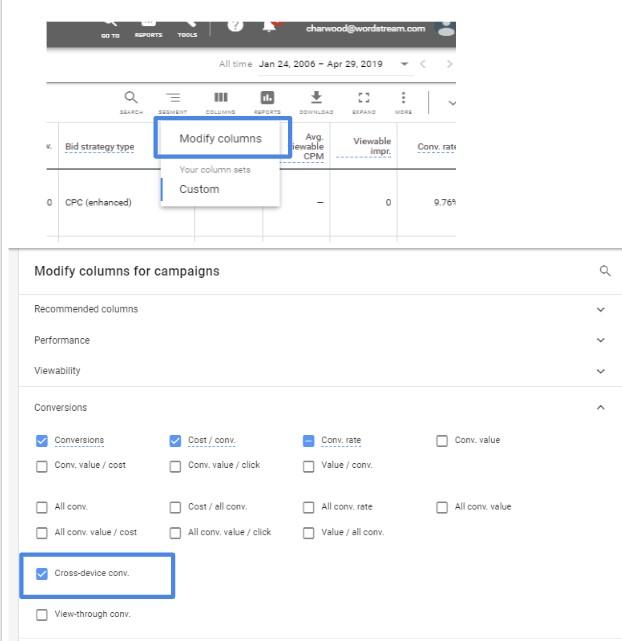This screenshot has width=622, height=641.
Task: Click the date range Jan 24, 2006 – Apr 29, 2019
Action: click(321, 64)
